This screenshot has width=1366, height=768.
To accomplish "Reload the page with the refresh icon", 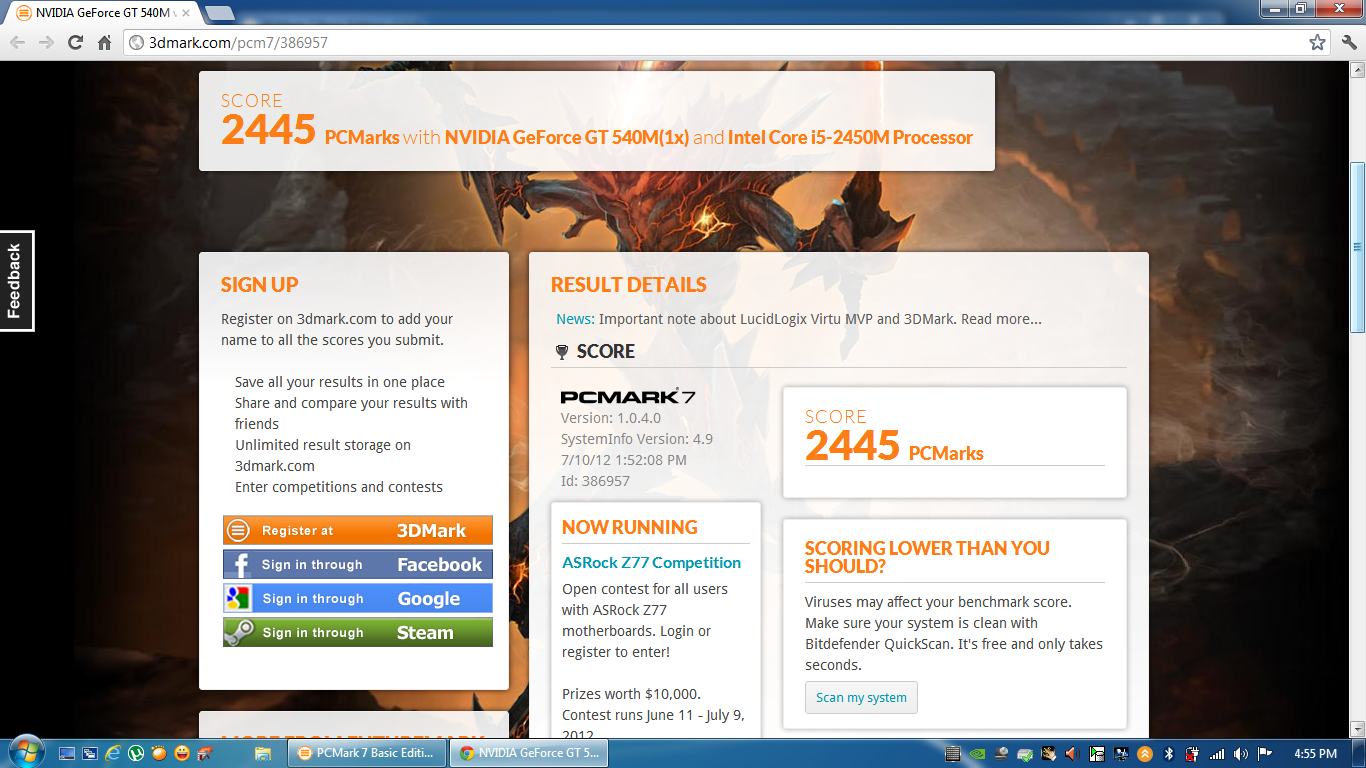I will (x=75, y=42).
